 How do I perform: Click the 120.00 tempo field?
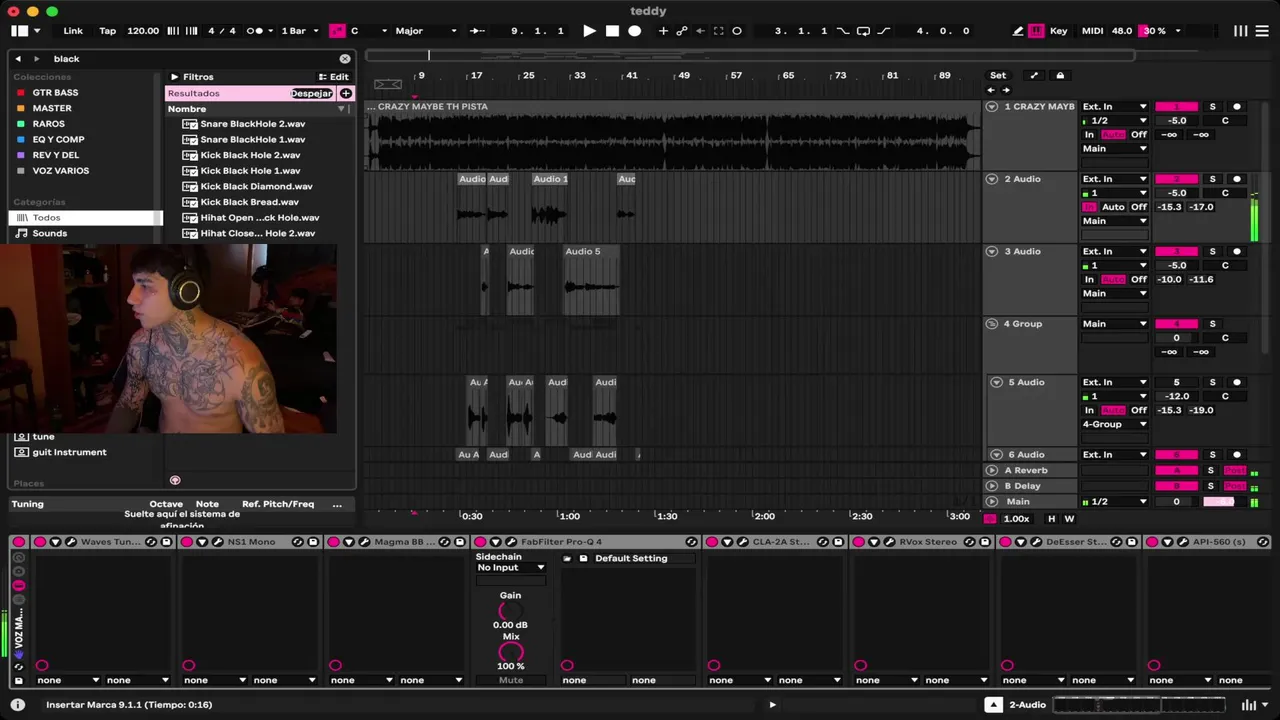click(x=143, y=31)
